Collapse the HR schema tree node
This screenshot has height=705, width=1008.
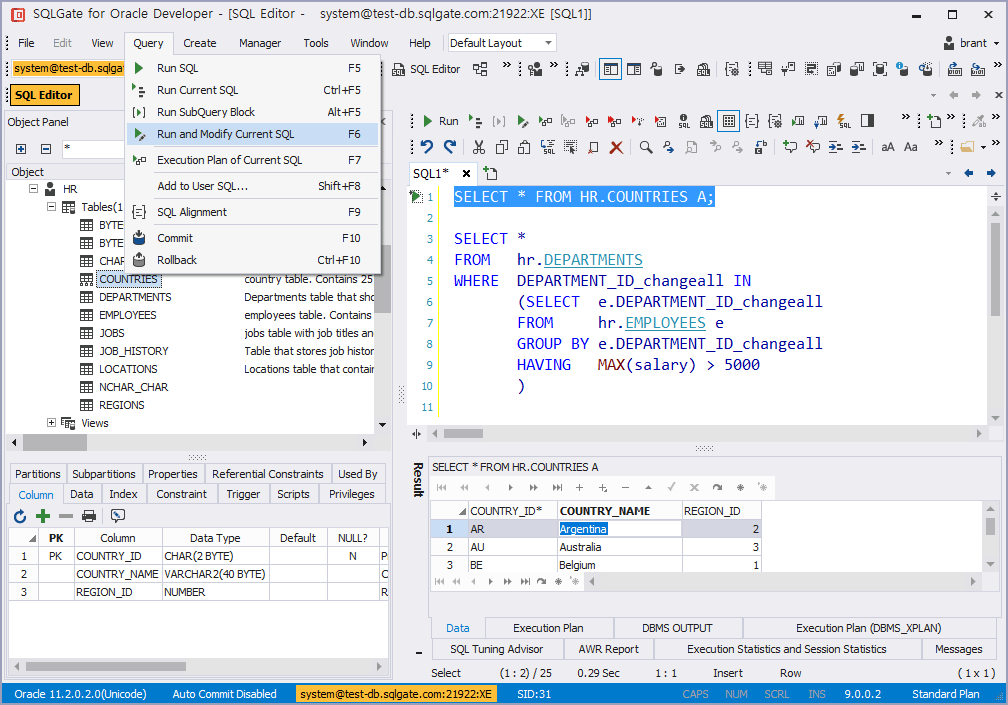[x=33, y=189]
